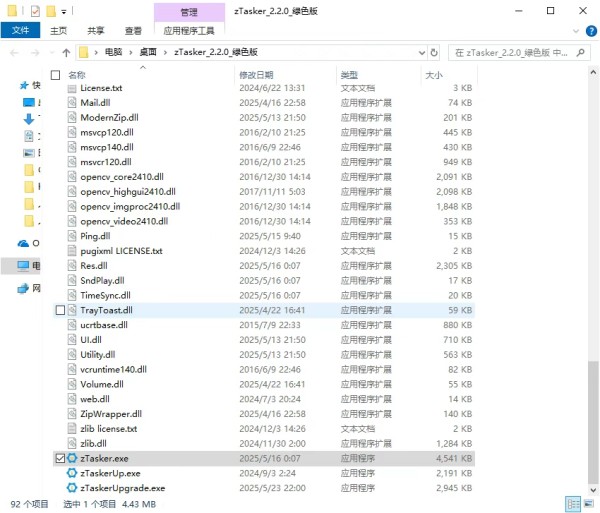Open the 共享 ribbon tab
Image resolution: width=600 pixels, height=513 pixels.
96,31
